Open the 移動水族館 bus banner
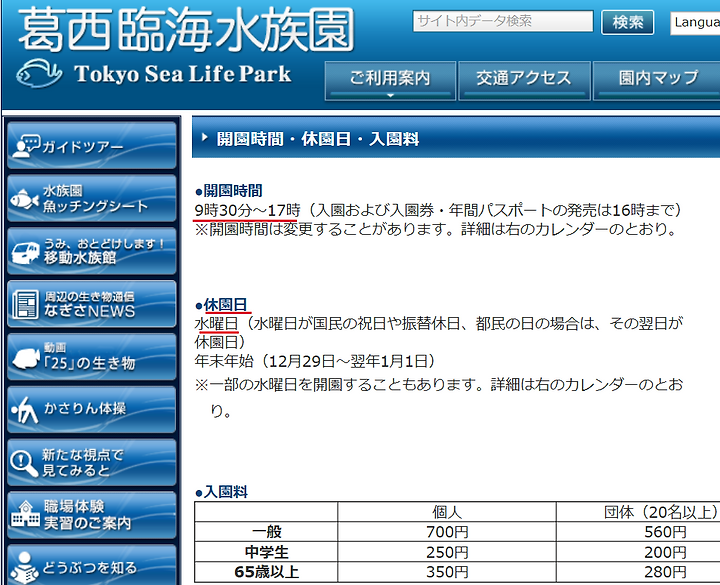The image size is (720, 585). (x=92, y=251)
